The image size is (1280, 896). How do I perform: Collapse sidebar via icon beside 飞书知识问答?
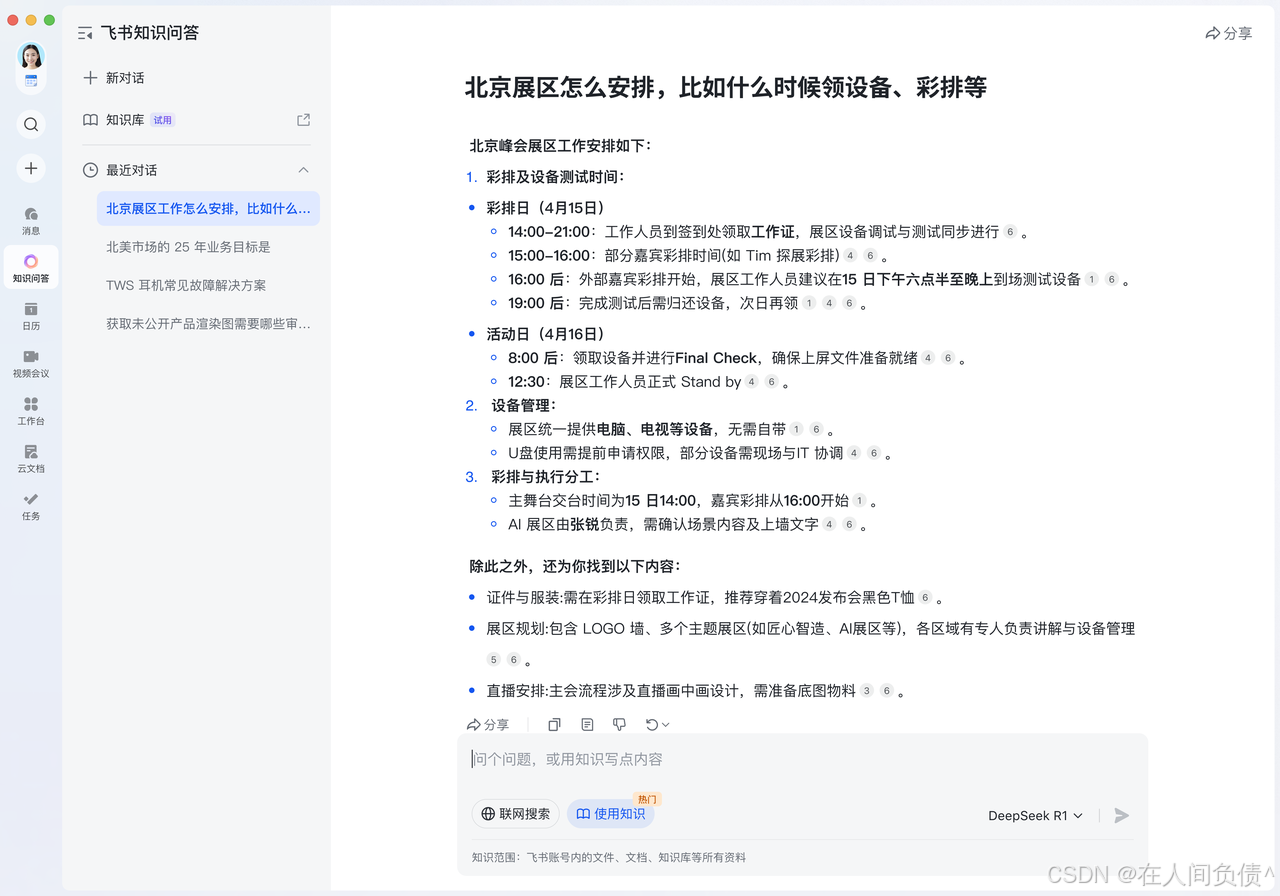click(x=85, y=33)
